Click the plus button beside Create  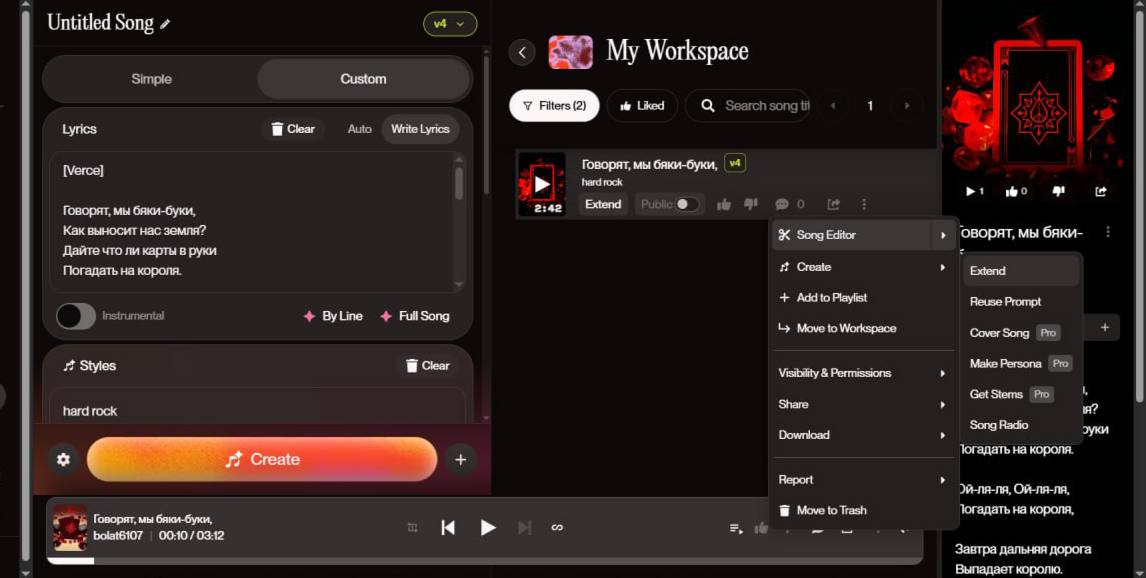click(460, 460)
